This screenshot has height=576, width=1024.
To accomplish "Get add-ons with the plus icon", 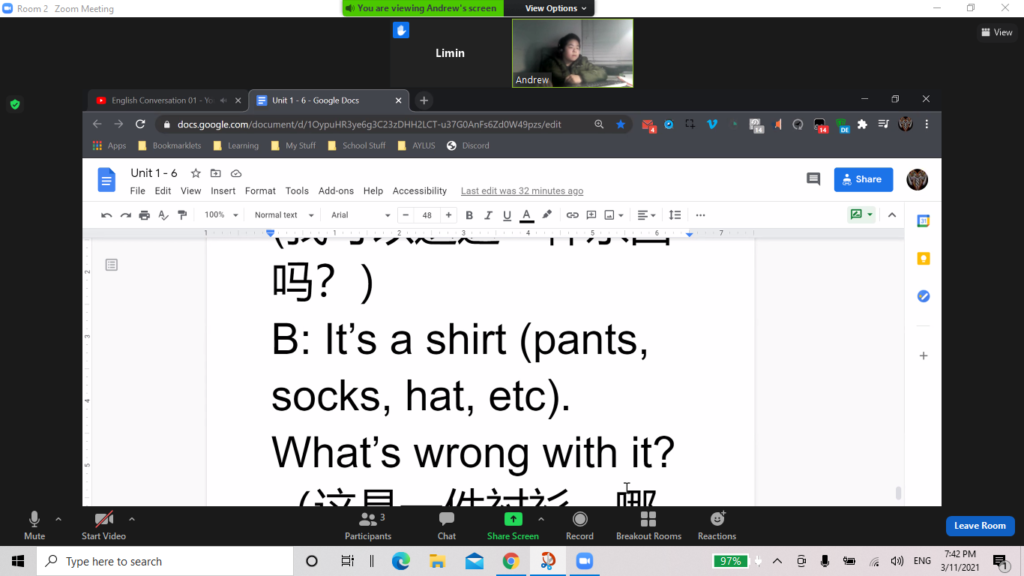I will coord(923,356).
